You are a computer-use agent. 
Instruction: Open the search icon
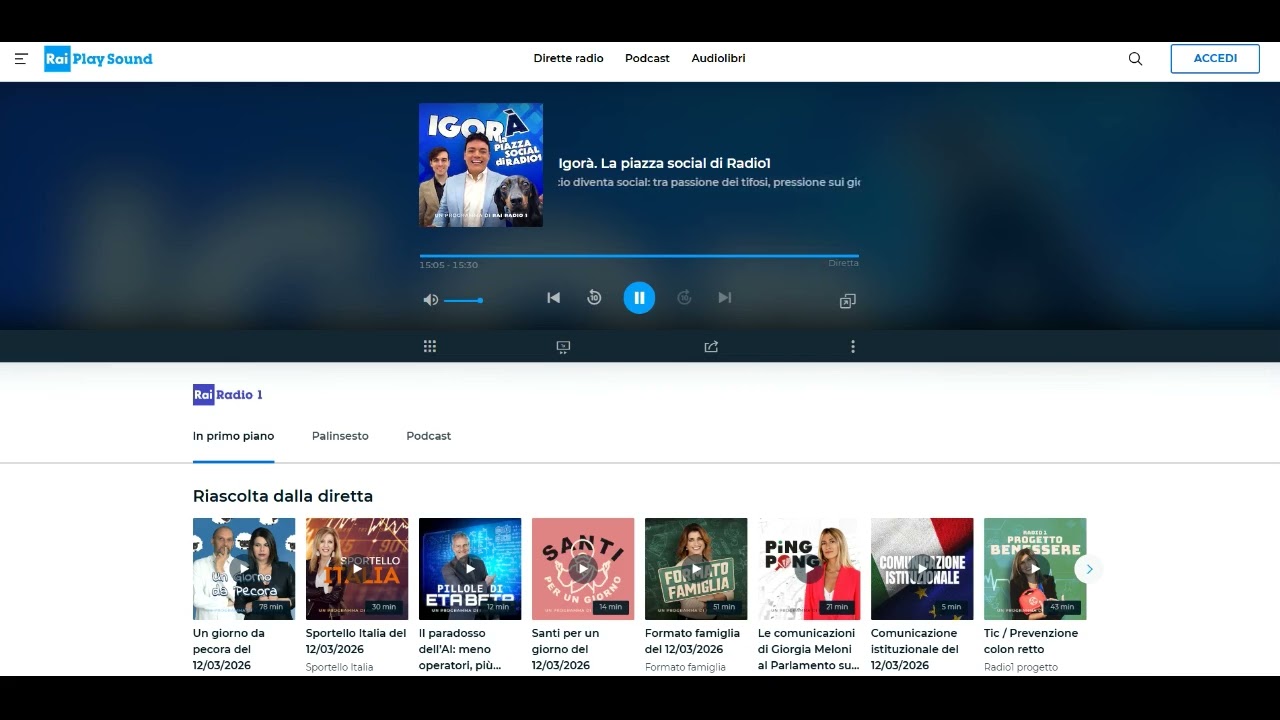1135,59
